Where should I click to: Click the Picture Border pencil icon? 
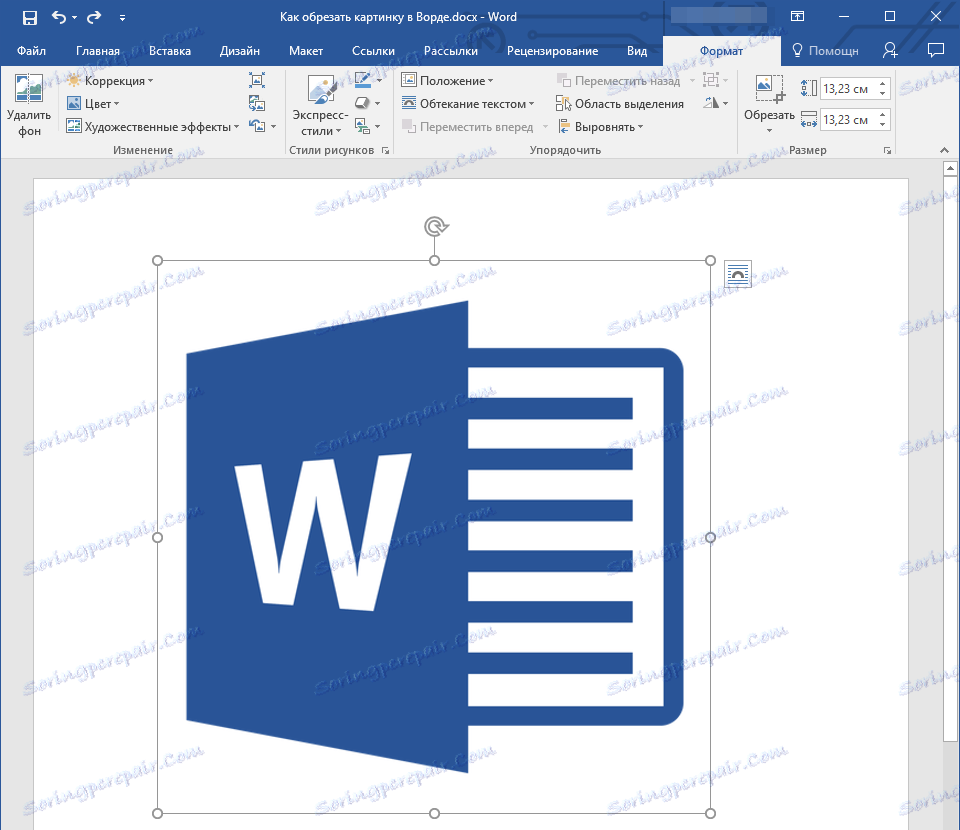pos(362,80)
